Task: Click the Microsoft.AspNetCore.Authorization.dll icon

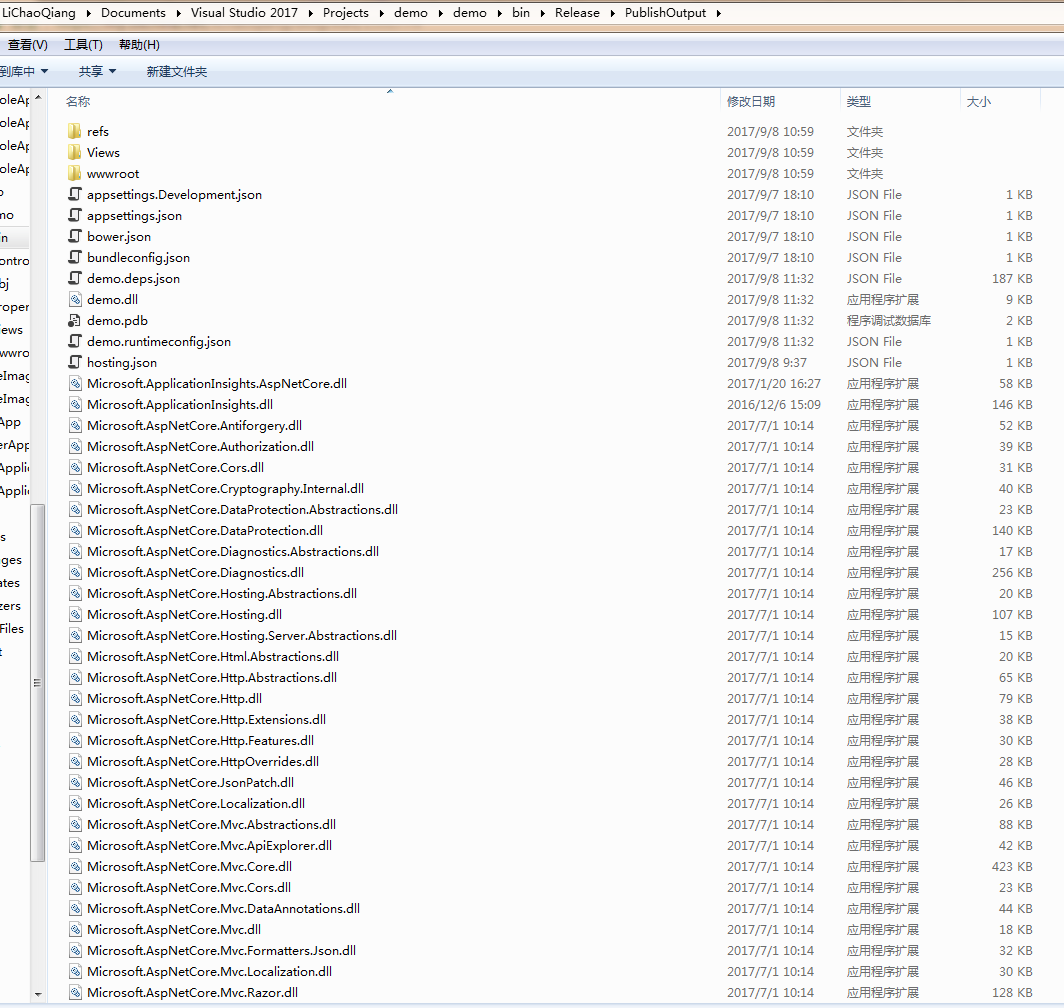Action: click(75, 447)
